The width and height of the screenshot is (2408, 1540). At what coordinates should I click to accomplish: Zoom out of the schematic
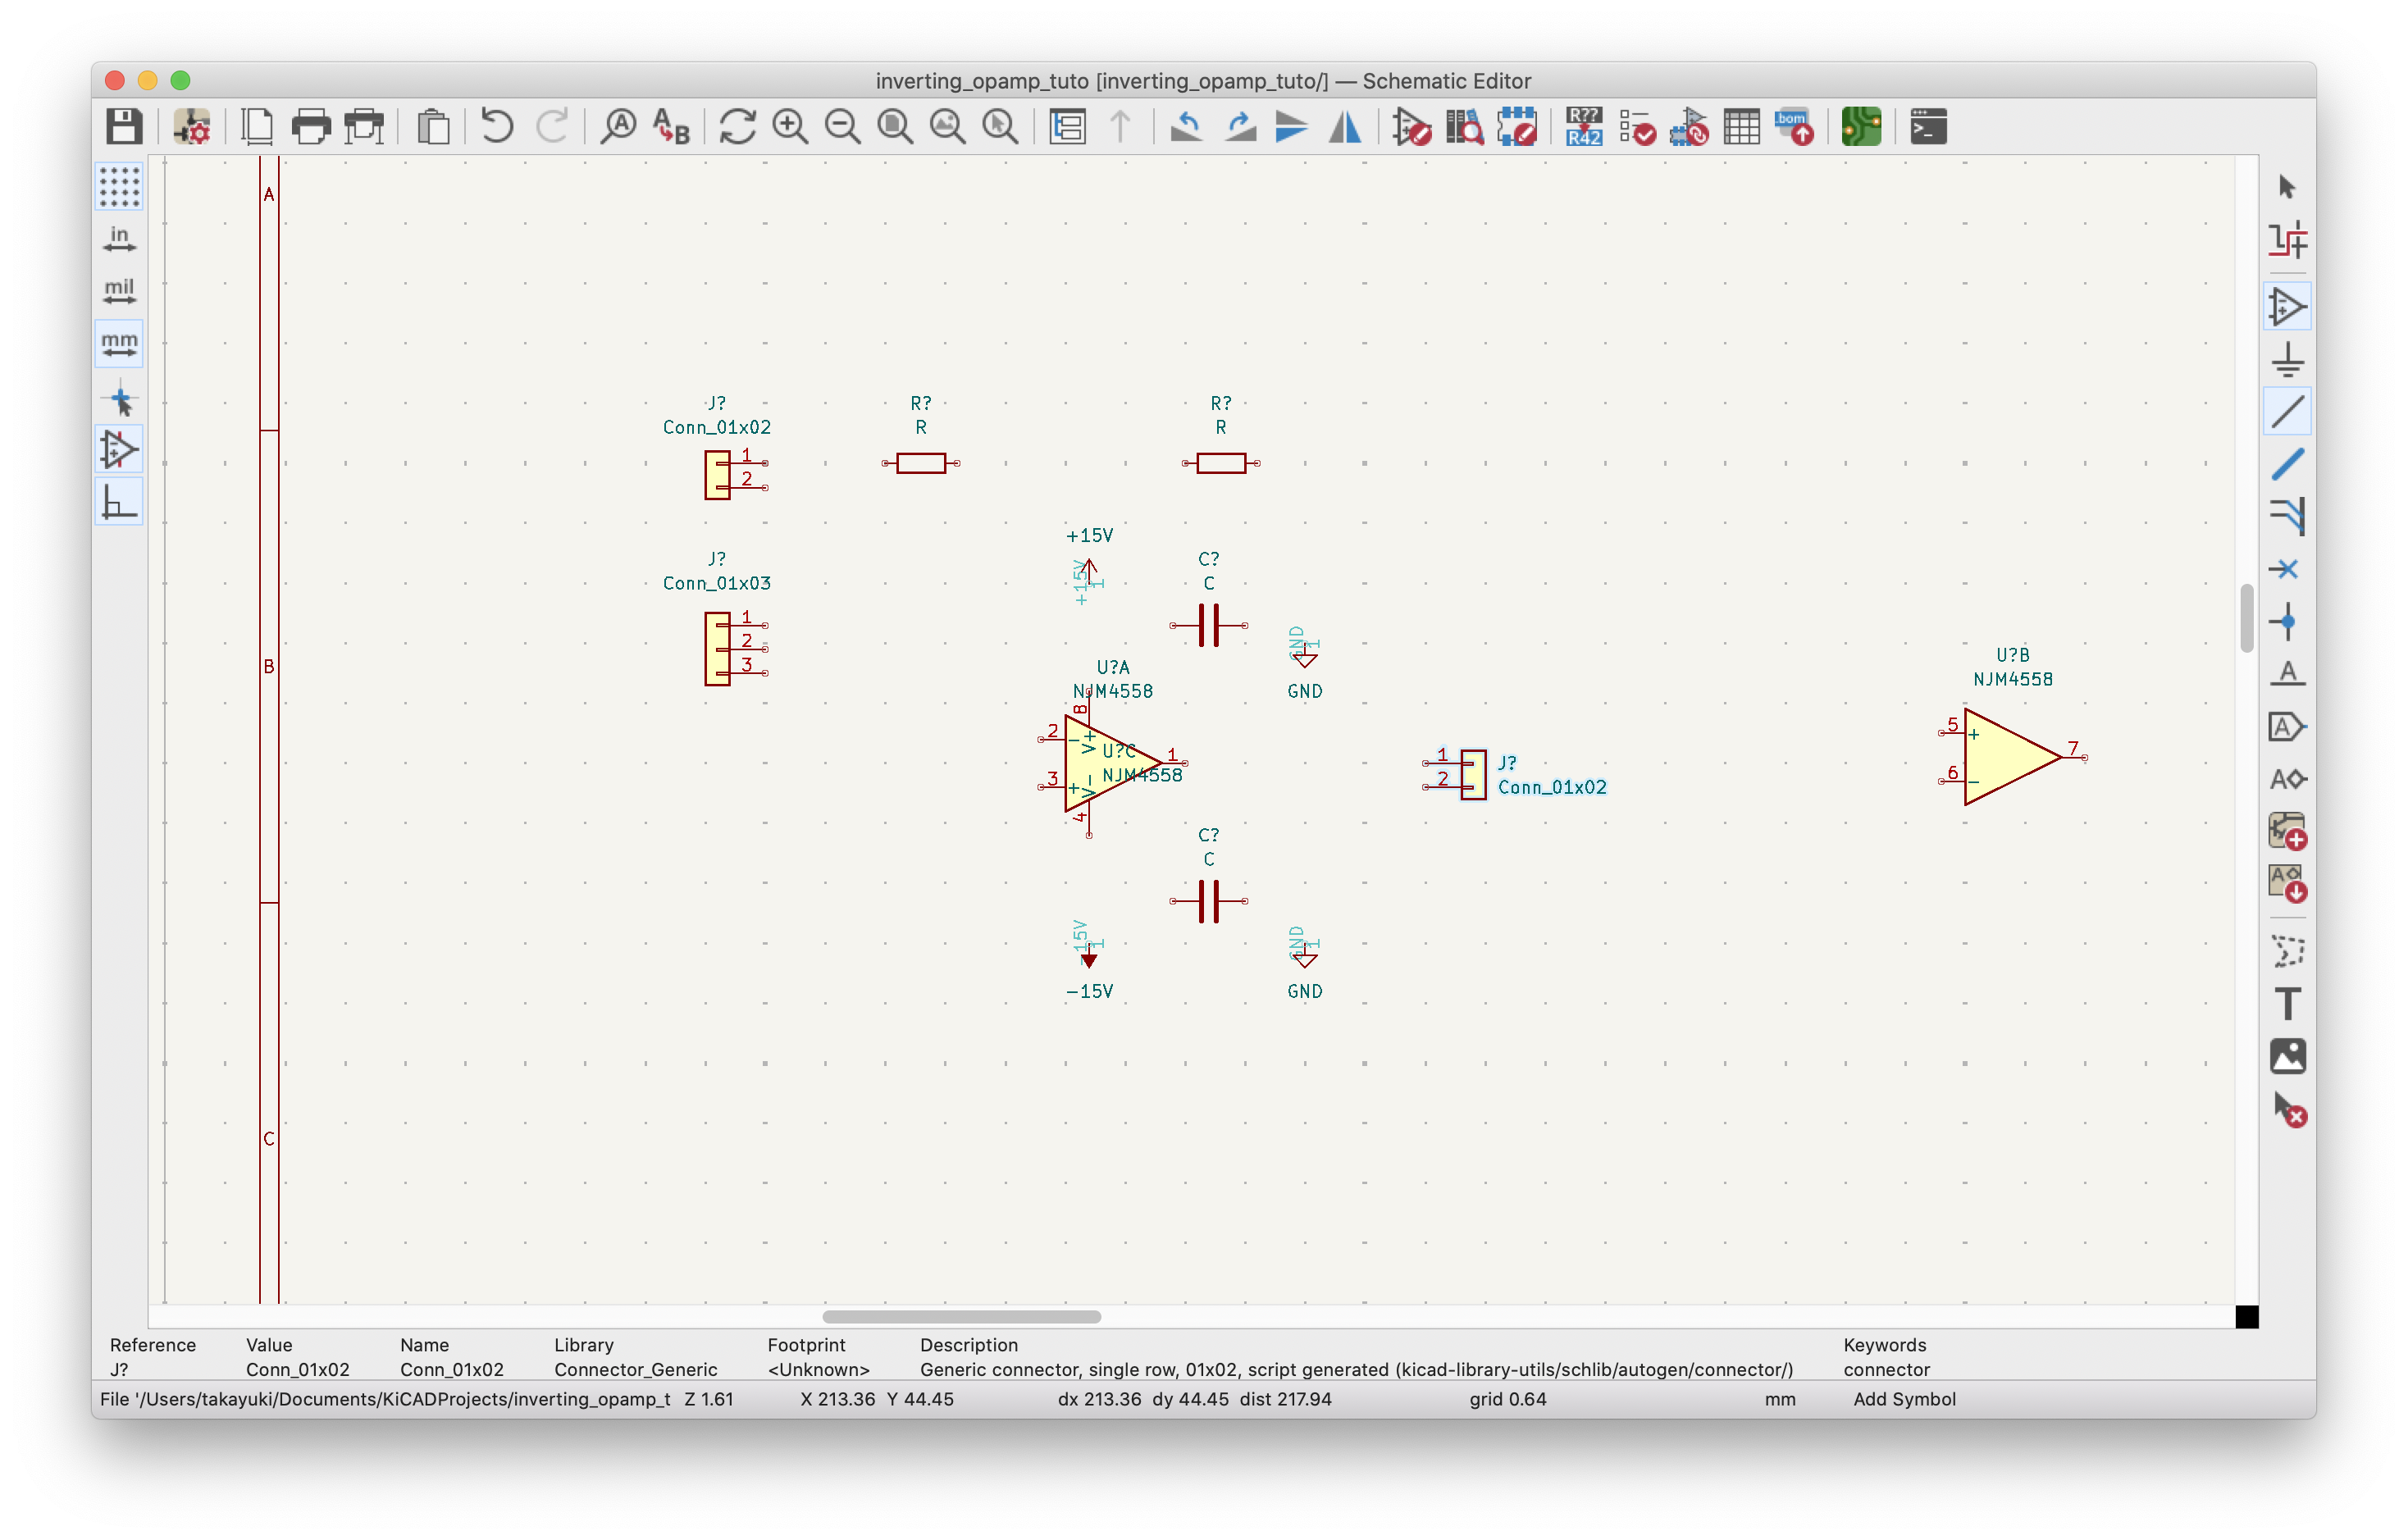[x=842, y=127]
